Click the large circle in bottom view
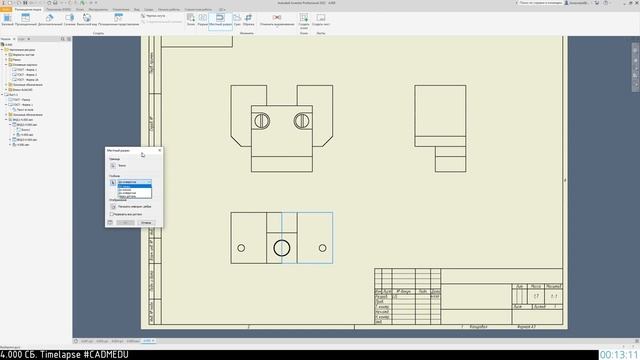Viewport: 640px width, 360px height. (282, 248)
